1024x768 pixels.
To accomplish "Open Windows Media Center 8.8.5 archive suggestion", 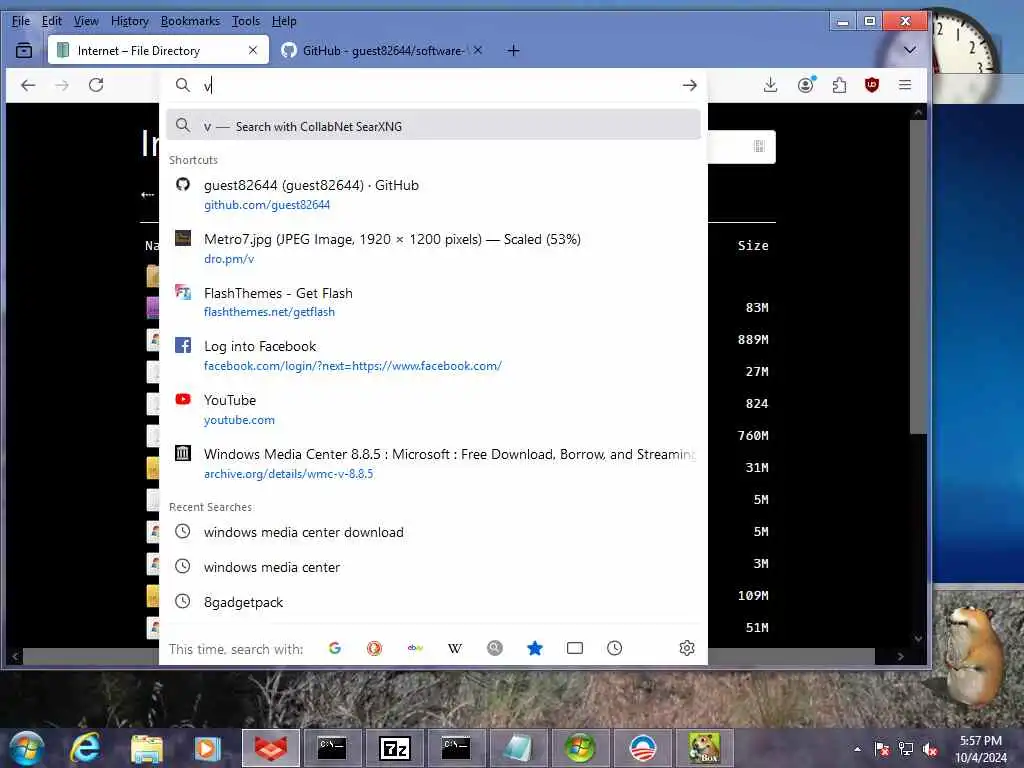I will click(433, 463).
